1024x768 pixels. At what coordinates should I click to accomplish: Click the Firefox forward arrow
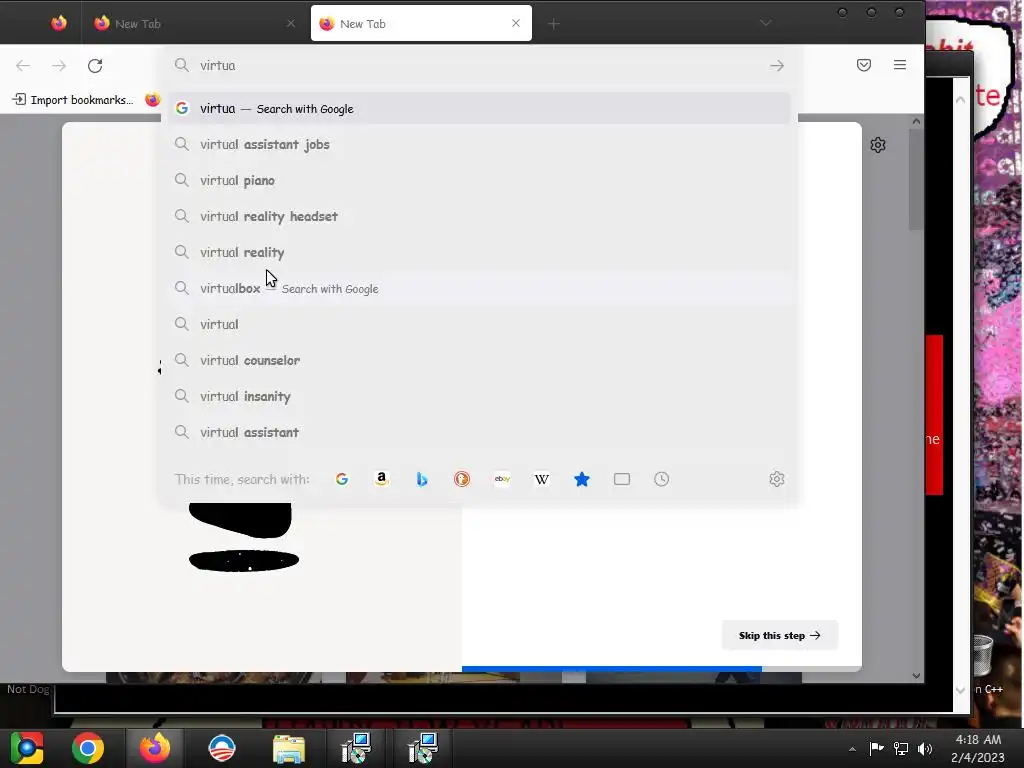click(x=59, y=65)
